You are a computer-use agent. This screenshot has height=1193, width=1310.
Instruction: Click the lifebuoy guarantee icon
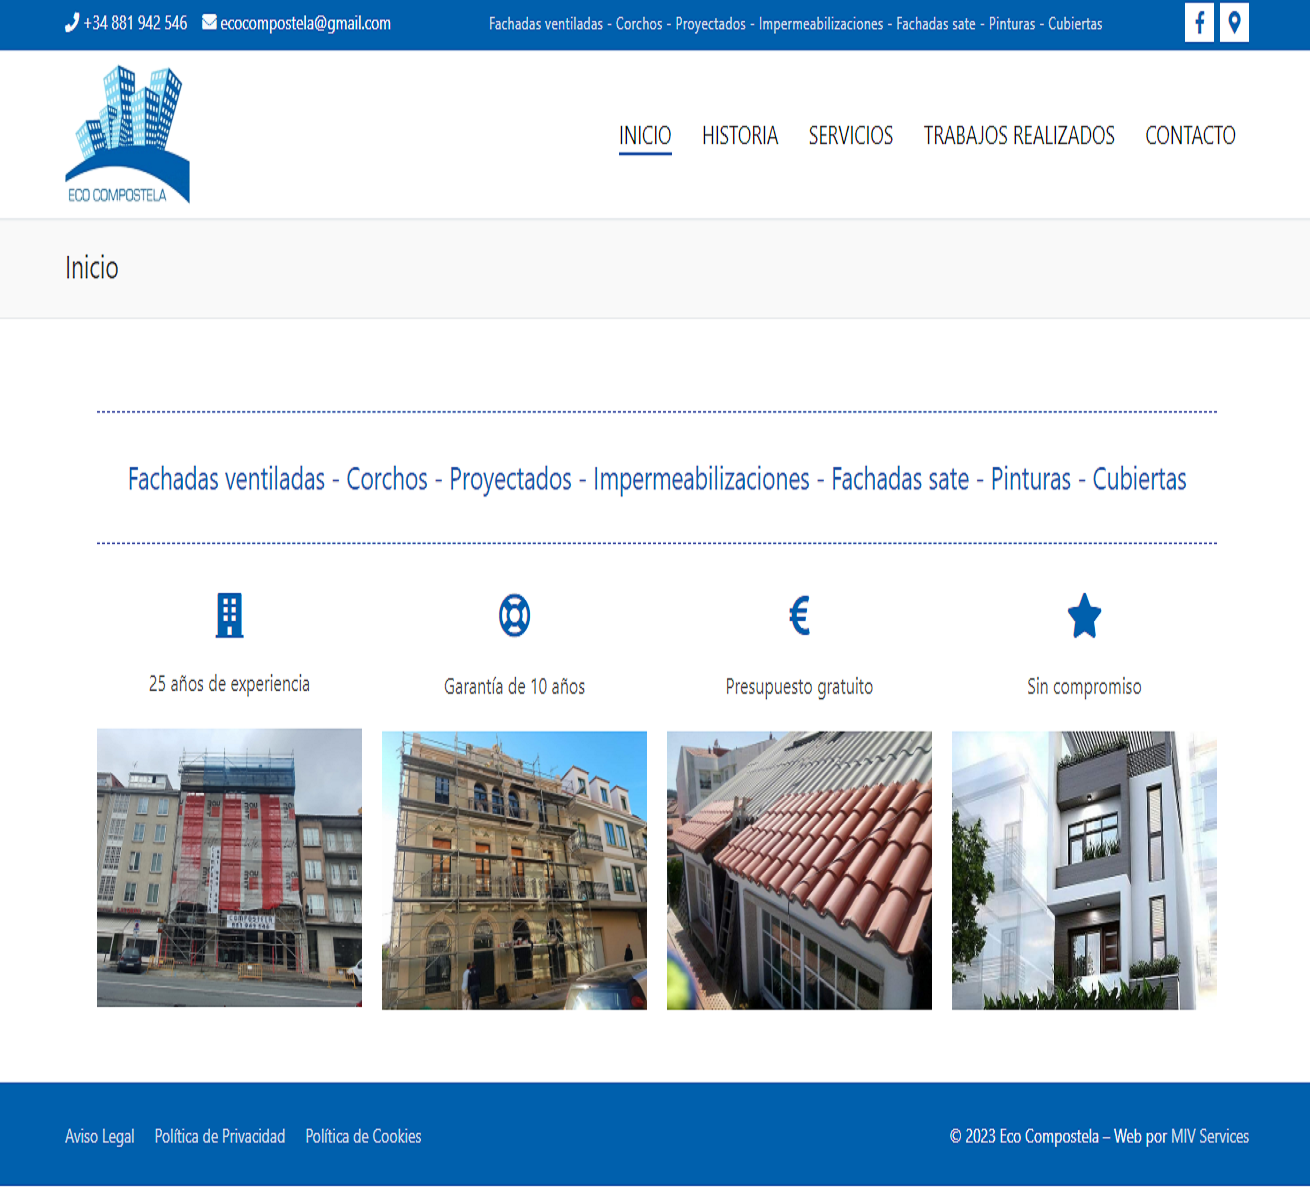(x=515, y=615)
